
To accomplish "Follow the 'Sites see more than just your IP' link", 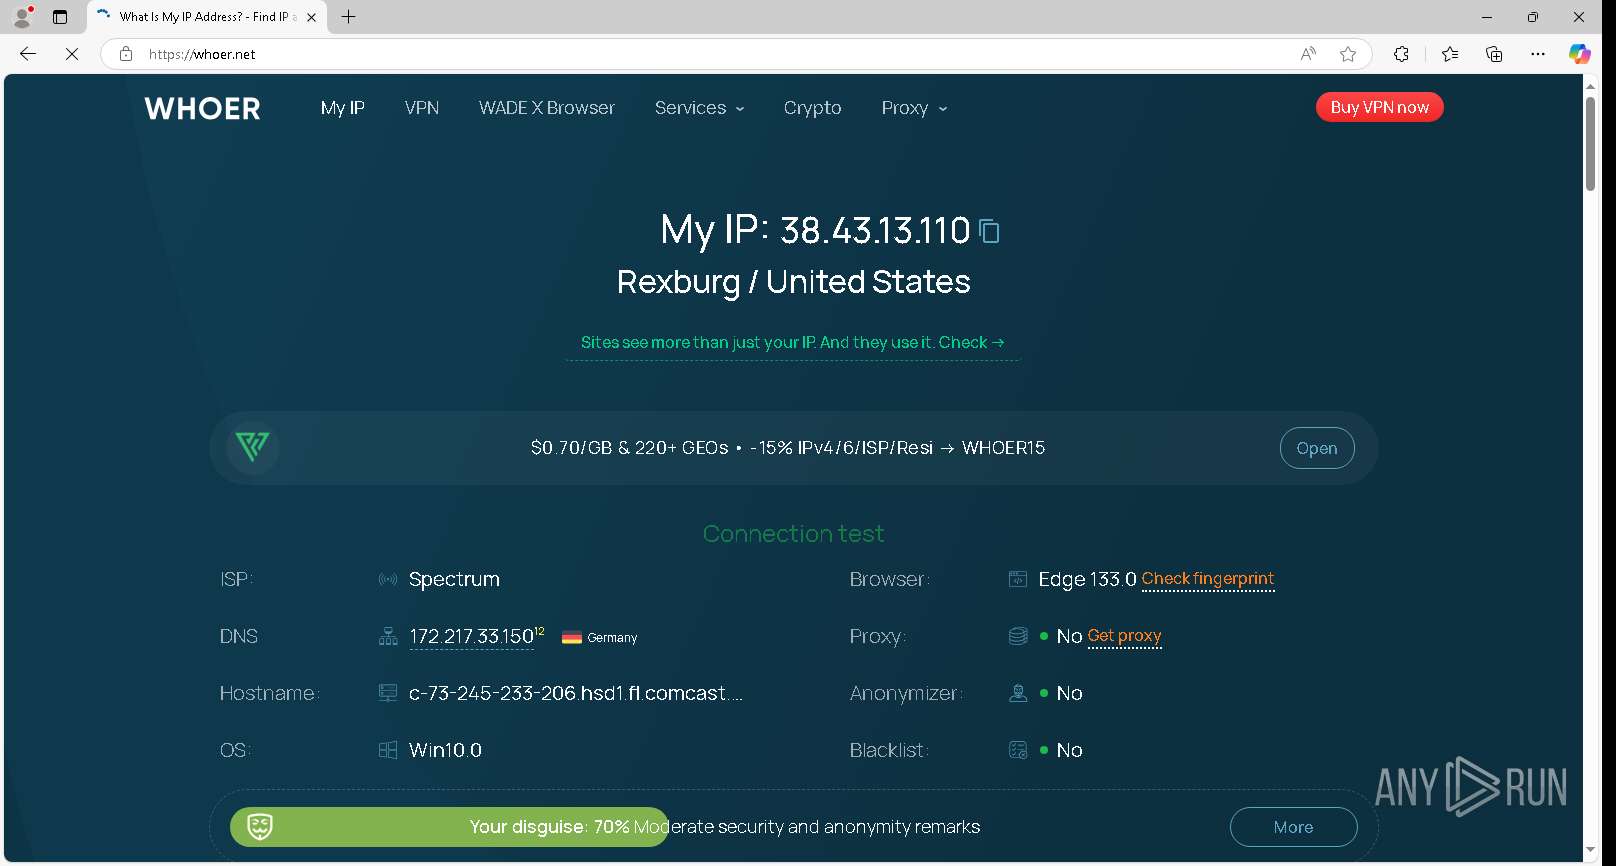I will 792,342.
